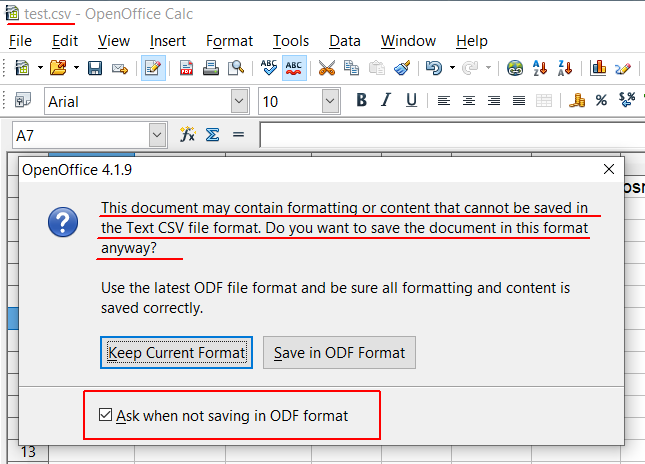The width and height of the screenshot is (645, 464).
Task: Expand the Name Box cell reference dropdown
Action: (x=157, y=135)
